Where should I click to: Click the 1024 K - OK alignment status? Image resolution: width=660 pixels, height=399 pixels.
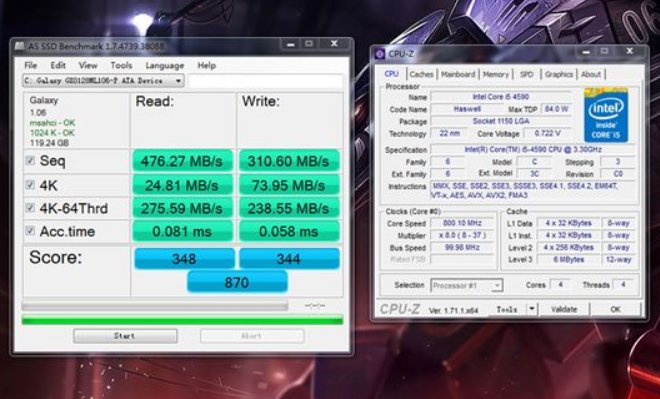click(x=52, y=133)
